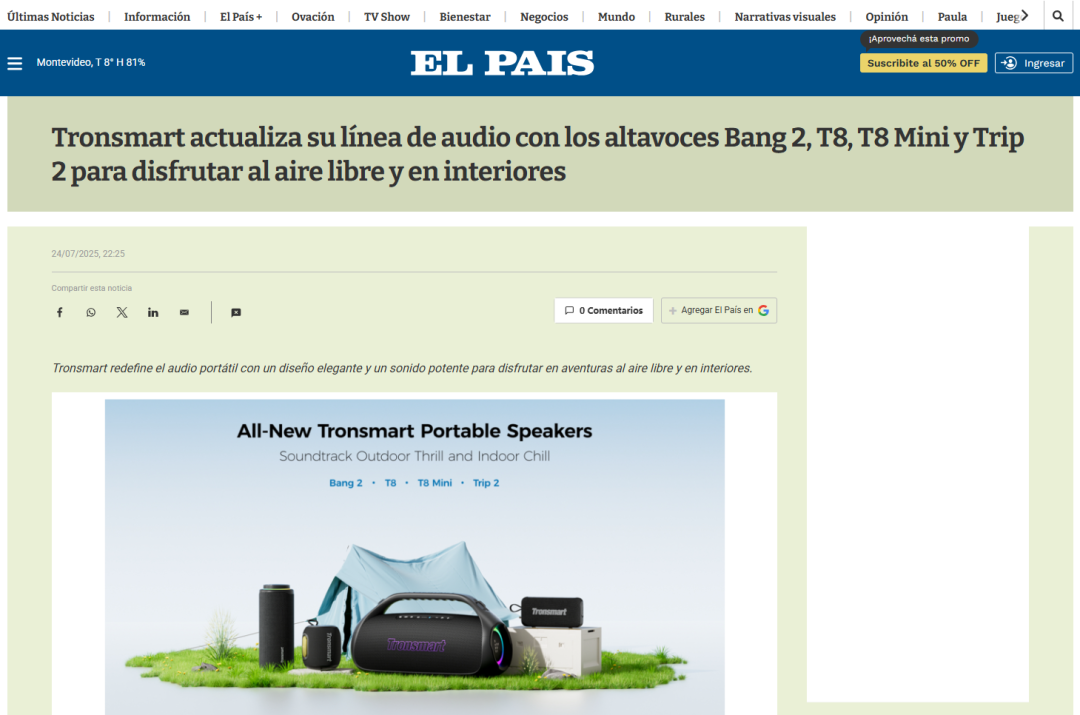Viewport: 1080px width, 715px height.
Task: Share article via WhatsApp icon
Action: (91, 313)
